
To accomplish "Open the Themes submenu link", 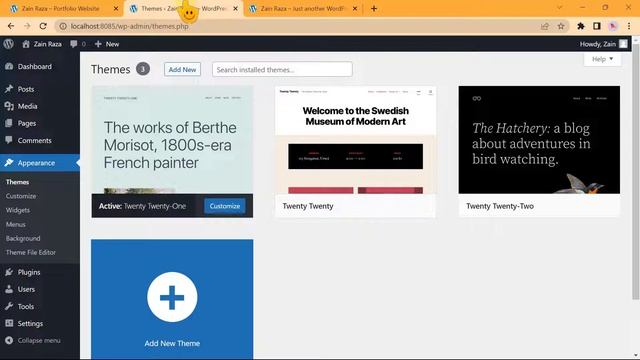I will click(x=18, y=182).
